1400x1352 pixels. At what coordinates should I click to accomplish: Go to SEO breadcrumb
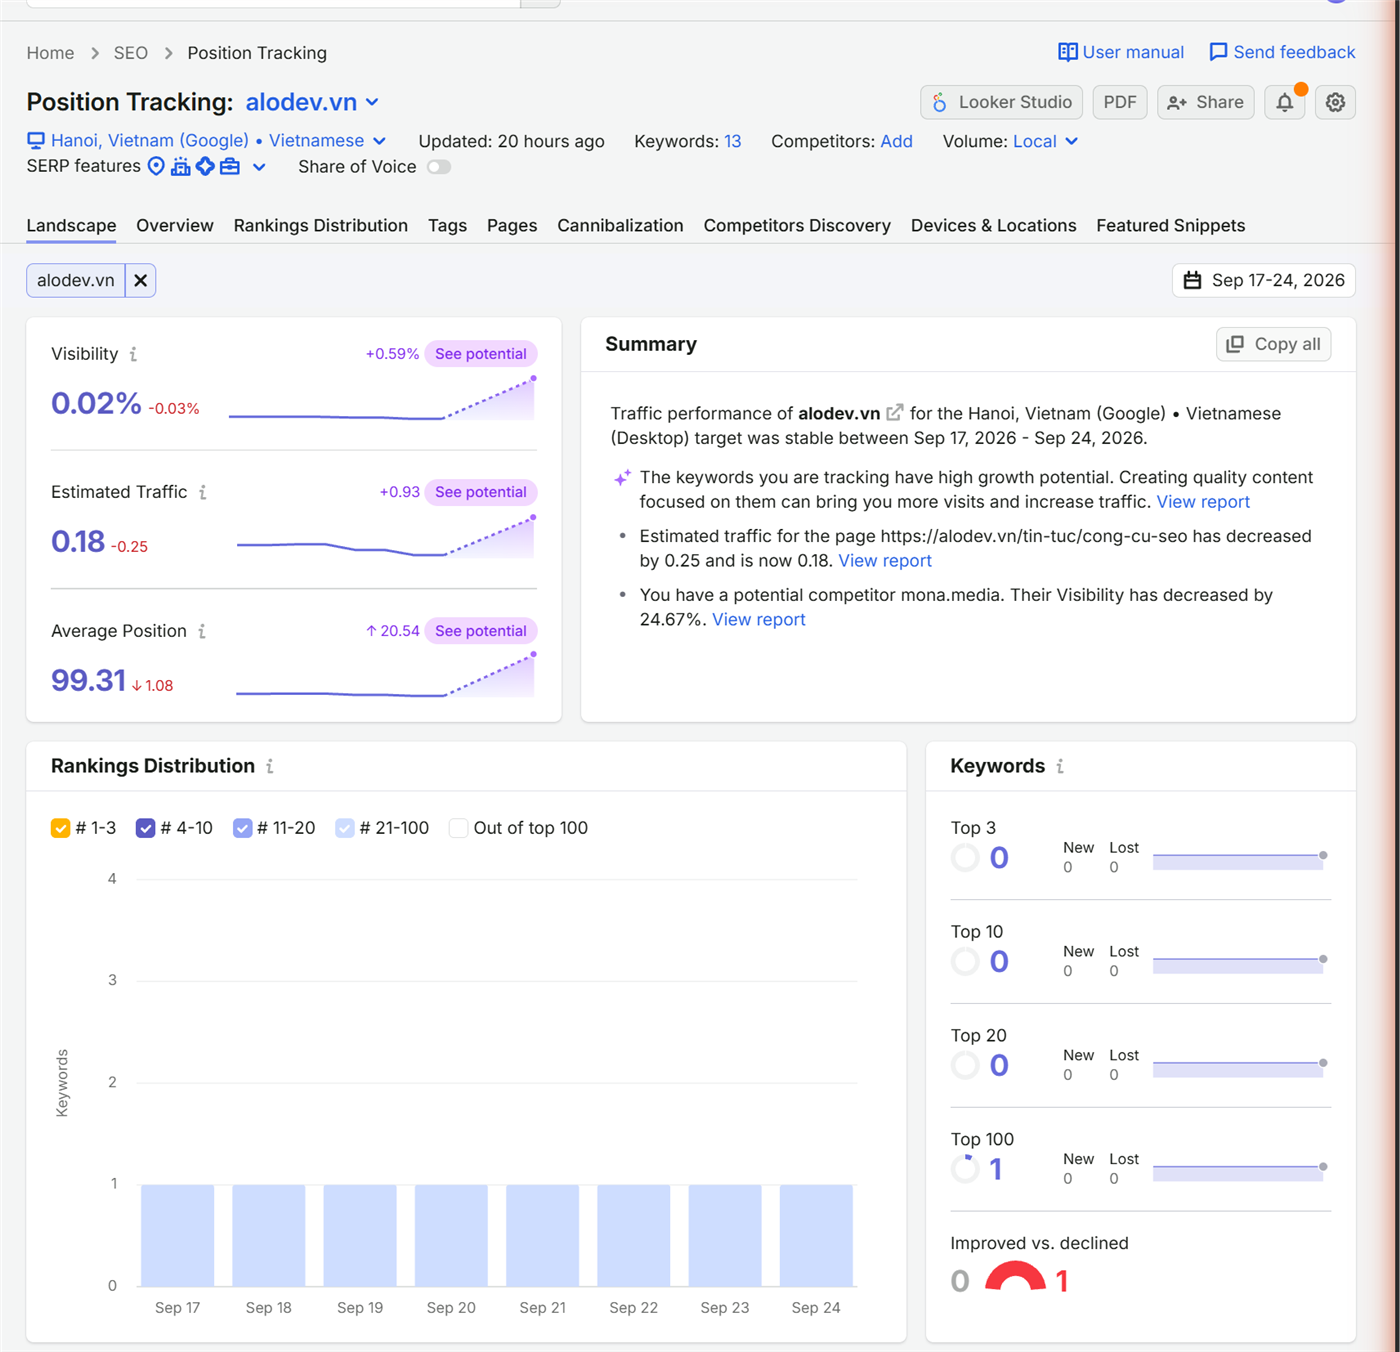click(x=130, y=53)
